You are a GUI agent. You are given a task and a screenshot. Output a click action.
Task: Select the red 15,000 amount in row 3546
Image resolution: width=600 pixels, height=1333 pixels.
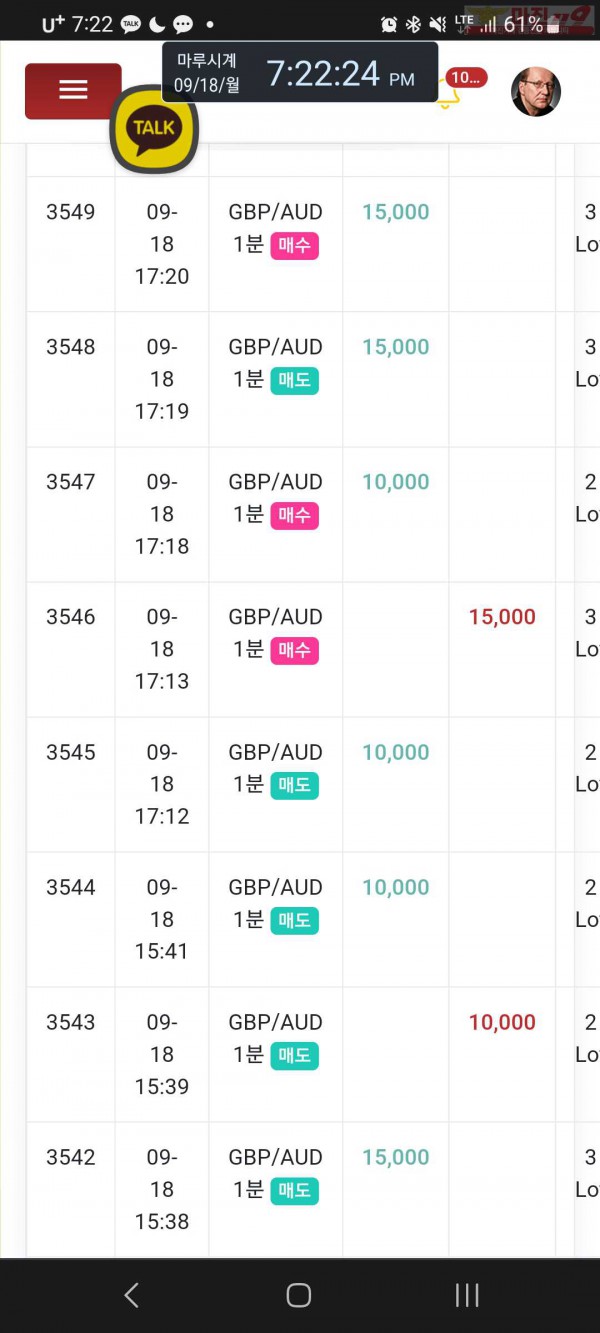[502, 617]
